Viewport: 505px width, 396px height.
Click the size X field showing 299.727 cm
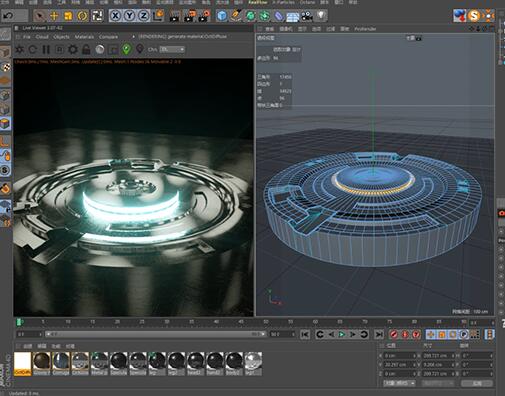pos(439,356)
